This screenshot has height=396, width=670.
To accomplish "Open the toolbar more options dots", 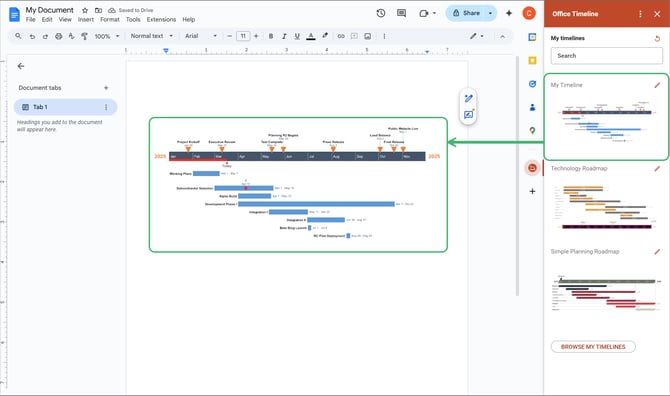I will (x=384, y=36).
